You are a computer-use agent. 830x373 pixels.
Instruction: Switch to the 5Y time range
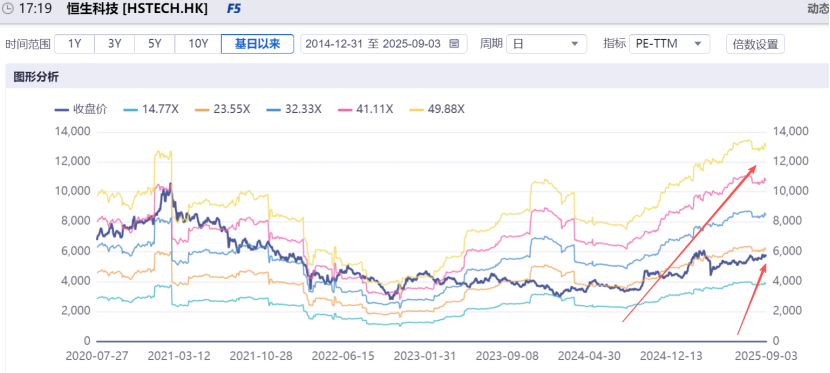click(x=155, y=44)
